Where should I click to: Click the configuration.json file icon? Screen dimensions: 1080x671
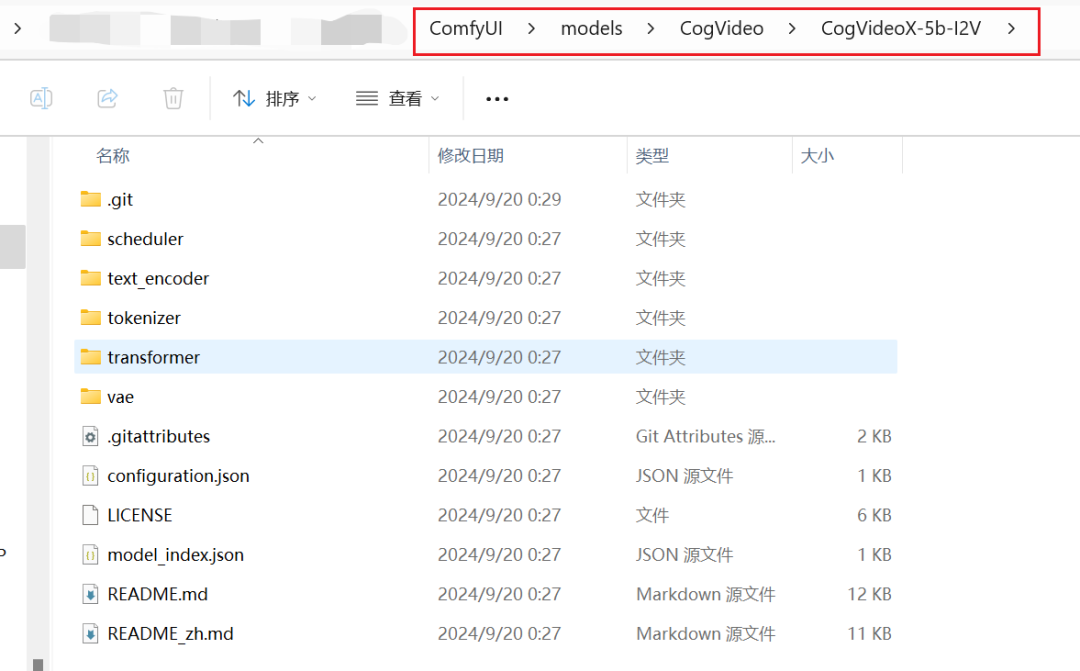point(90,475)
